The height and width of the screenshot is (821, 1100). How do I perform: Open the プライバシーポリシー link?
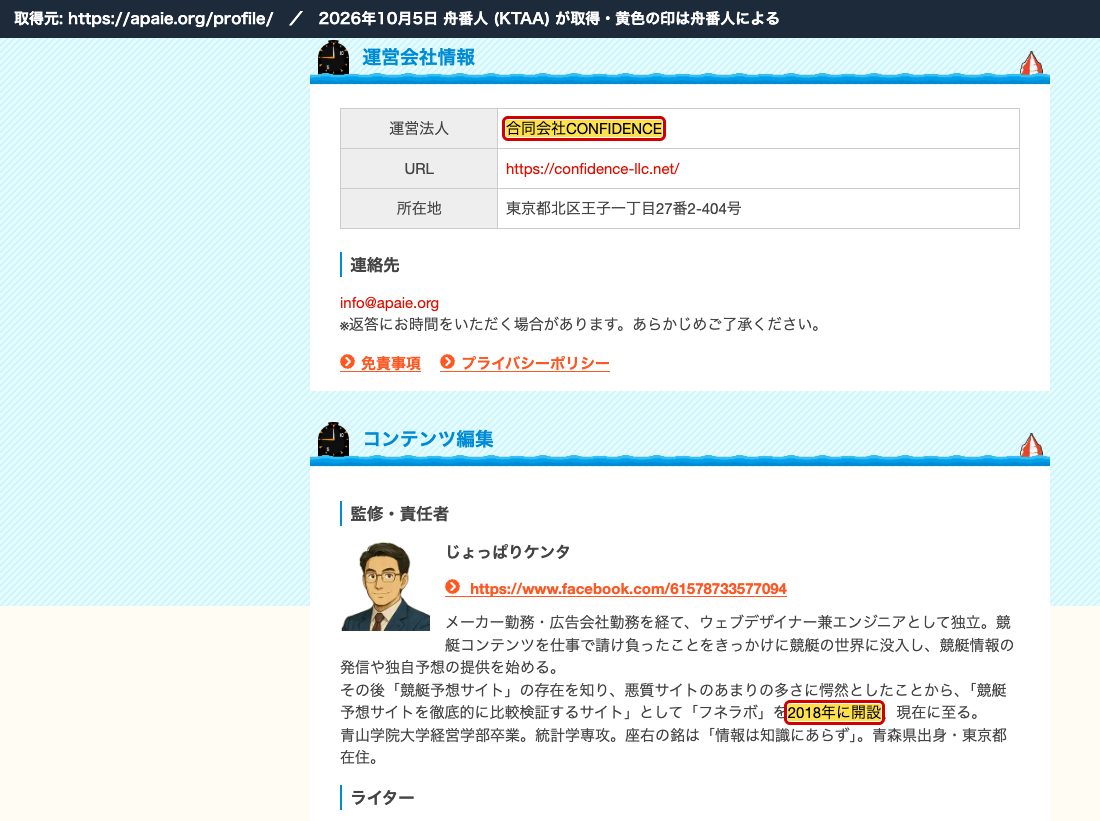tap(535, 363)
